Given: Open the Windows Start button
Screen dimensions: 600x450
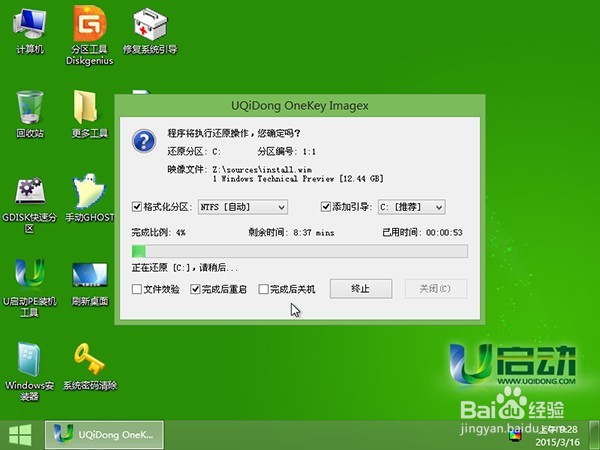Looking at the screenshot, I should [x=20, y=435].
